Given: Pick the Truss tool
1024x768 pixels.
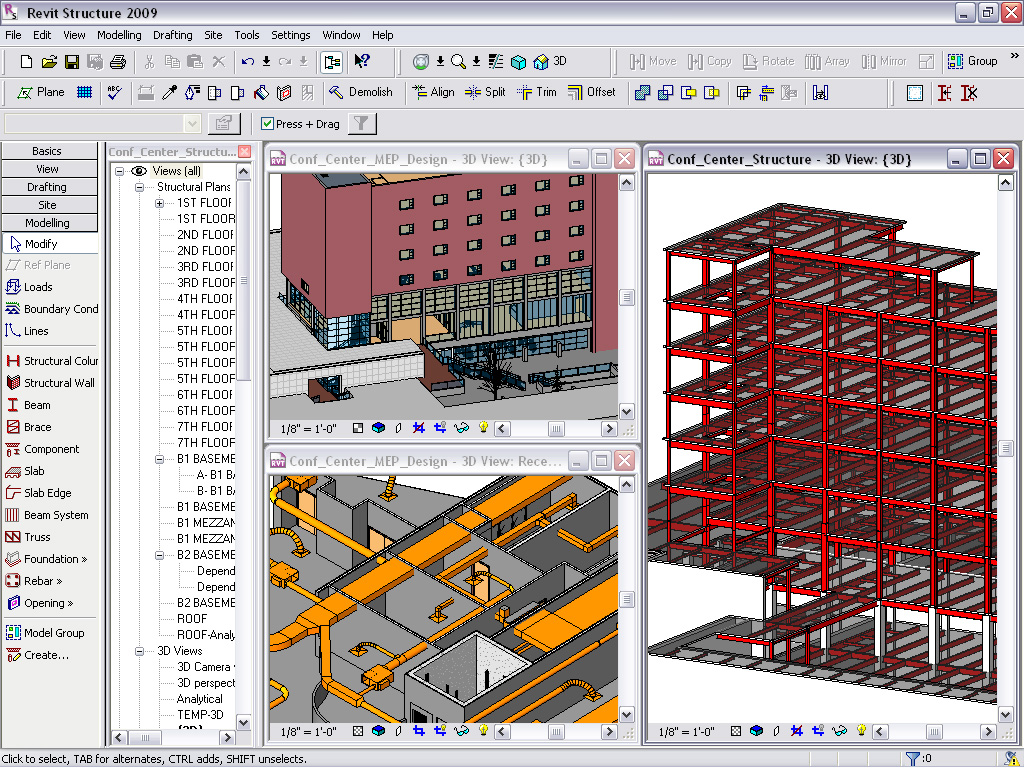Looking at the screenshot, I should [x=37, y=537].
